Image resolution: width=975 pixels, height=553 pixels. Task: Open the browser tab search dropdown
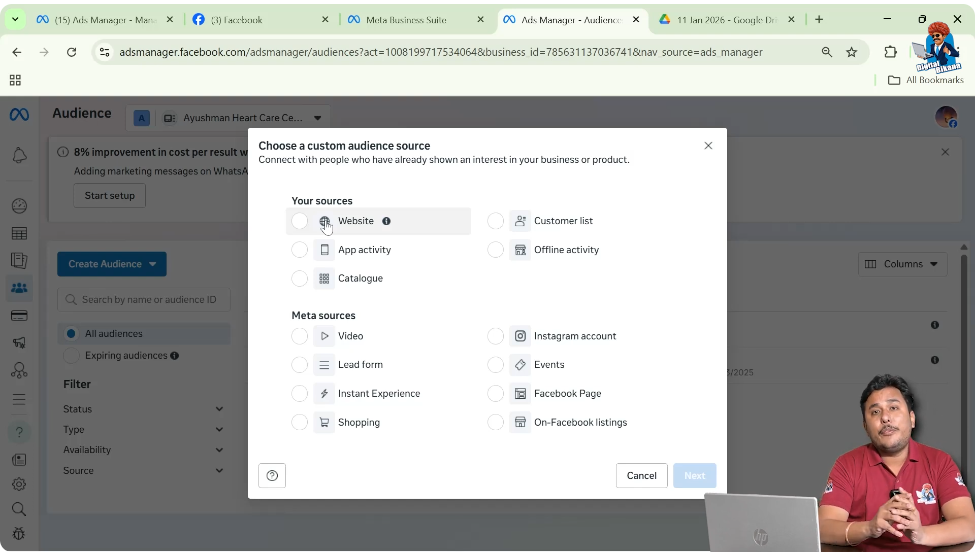(x=15, y=20)
